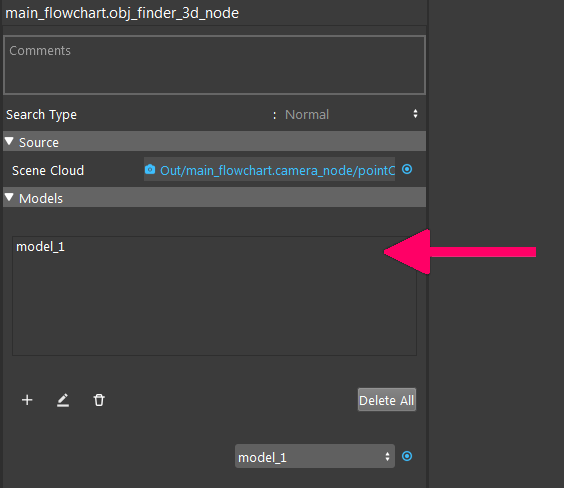564x488 pixels.
Task: Click model_1 dropdown stepper arrows
Action: (x=387, y=456)
